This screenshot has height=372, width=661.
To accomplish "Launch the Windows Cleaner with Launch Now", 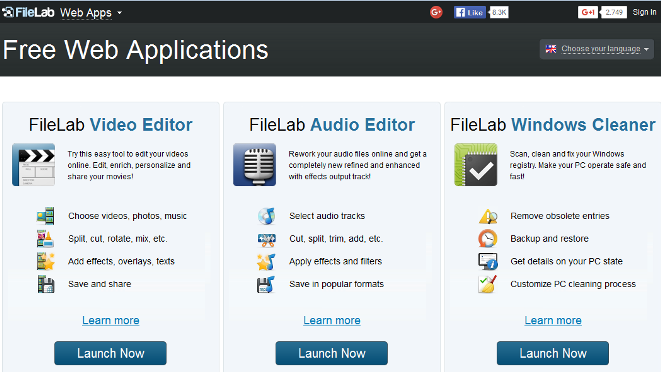I will pos(553,353).
